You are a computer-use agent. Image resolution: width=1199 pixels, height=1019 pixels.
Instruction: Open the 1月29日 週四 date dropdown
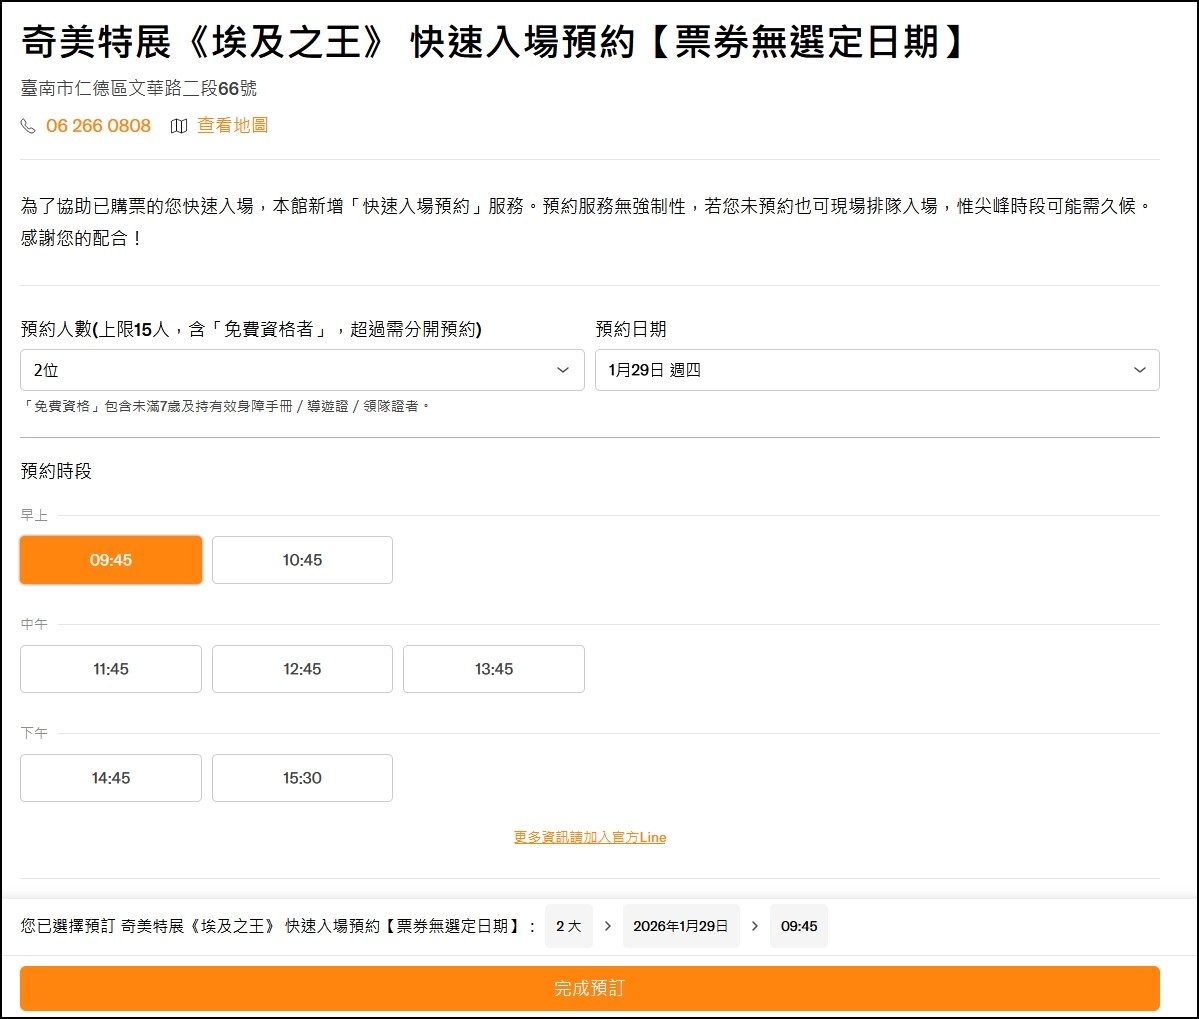tap(876, 370)
